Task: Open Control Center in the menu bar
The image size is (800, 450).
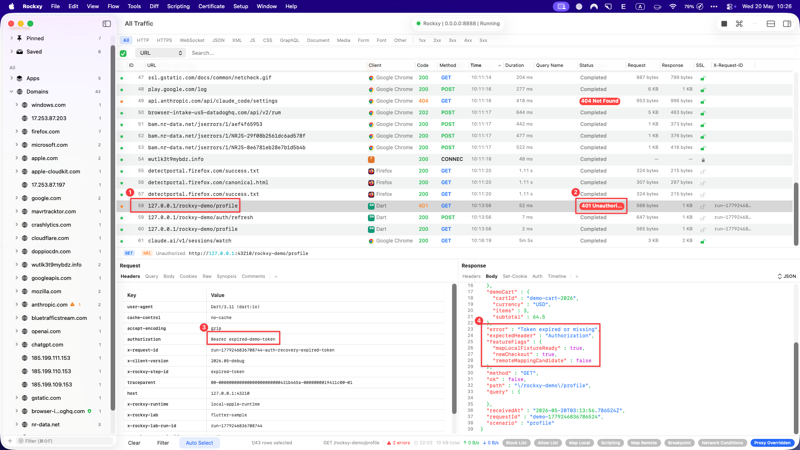Action: (x=730, y=7)
